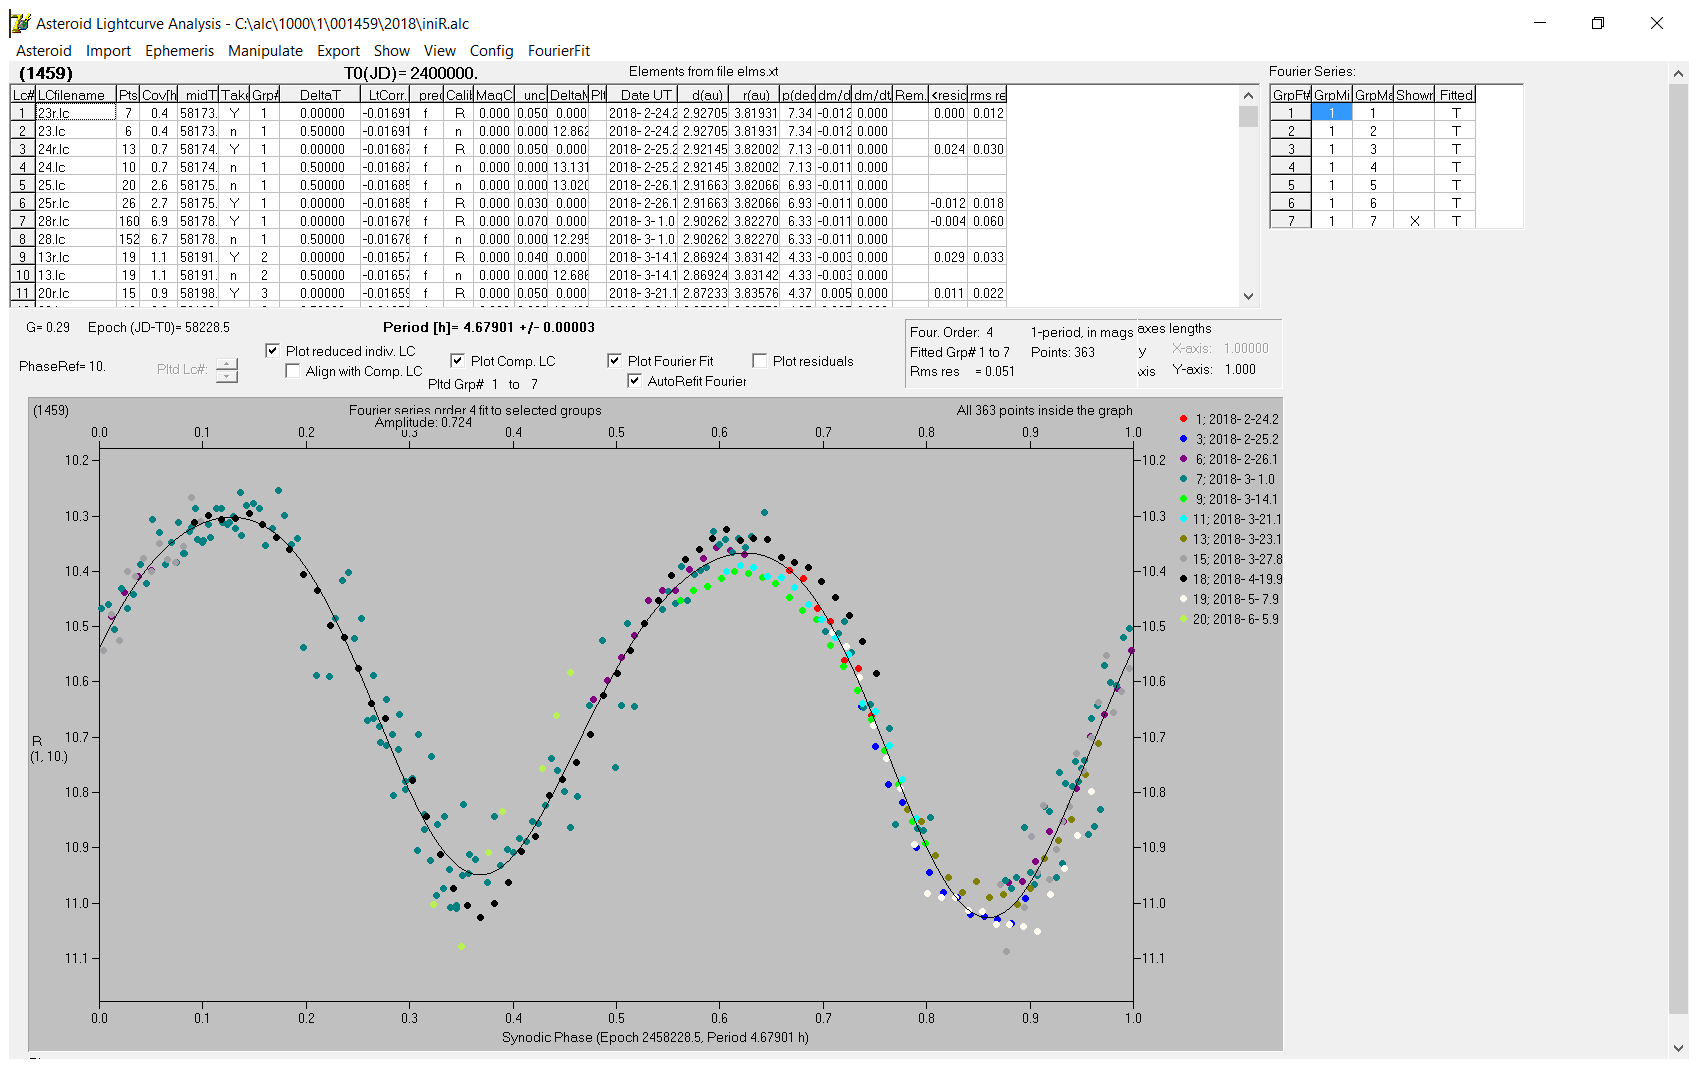Toggle AutoRefit Fourier checkbox
The height and width of the screenshot is (1068, 1698).
click(634, 381)
